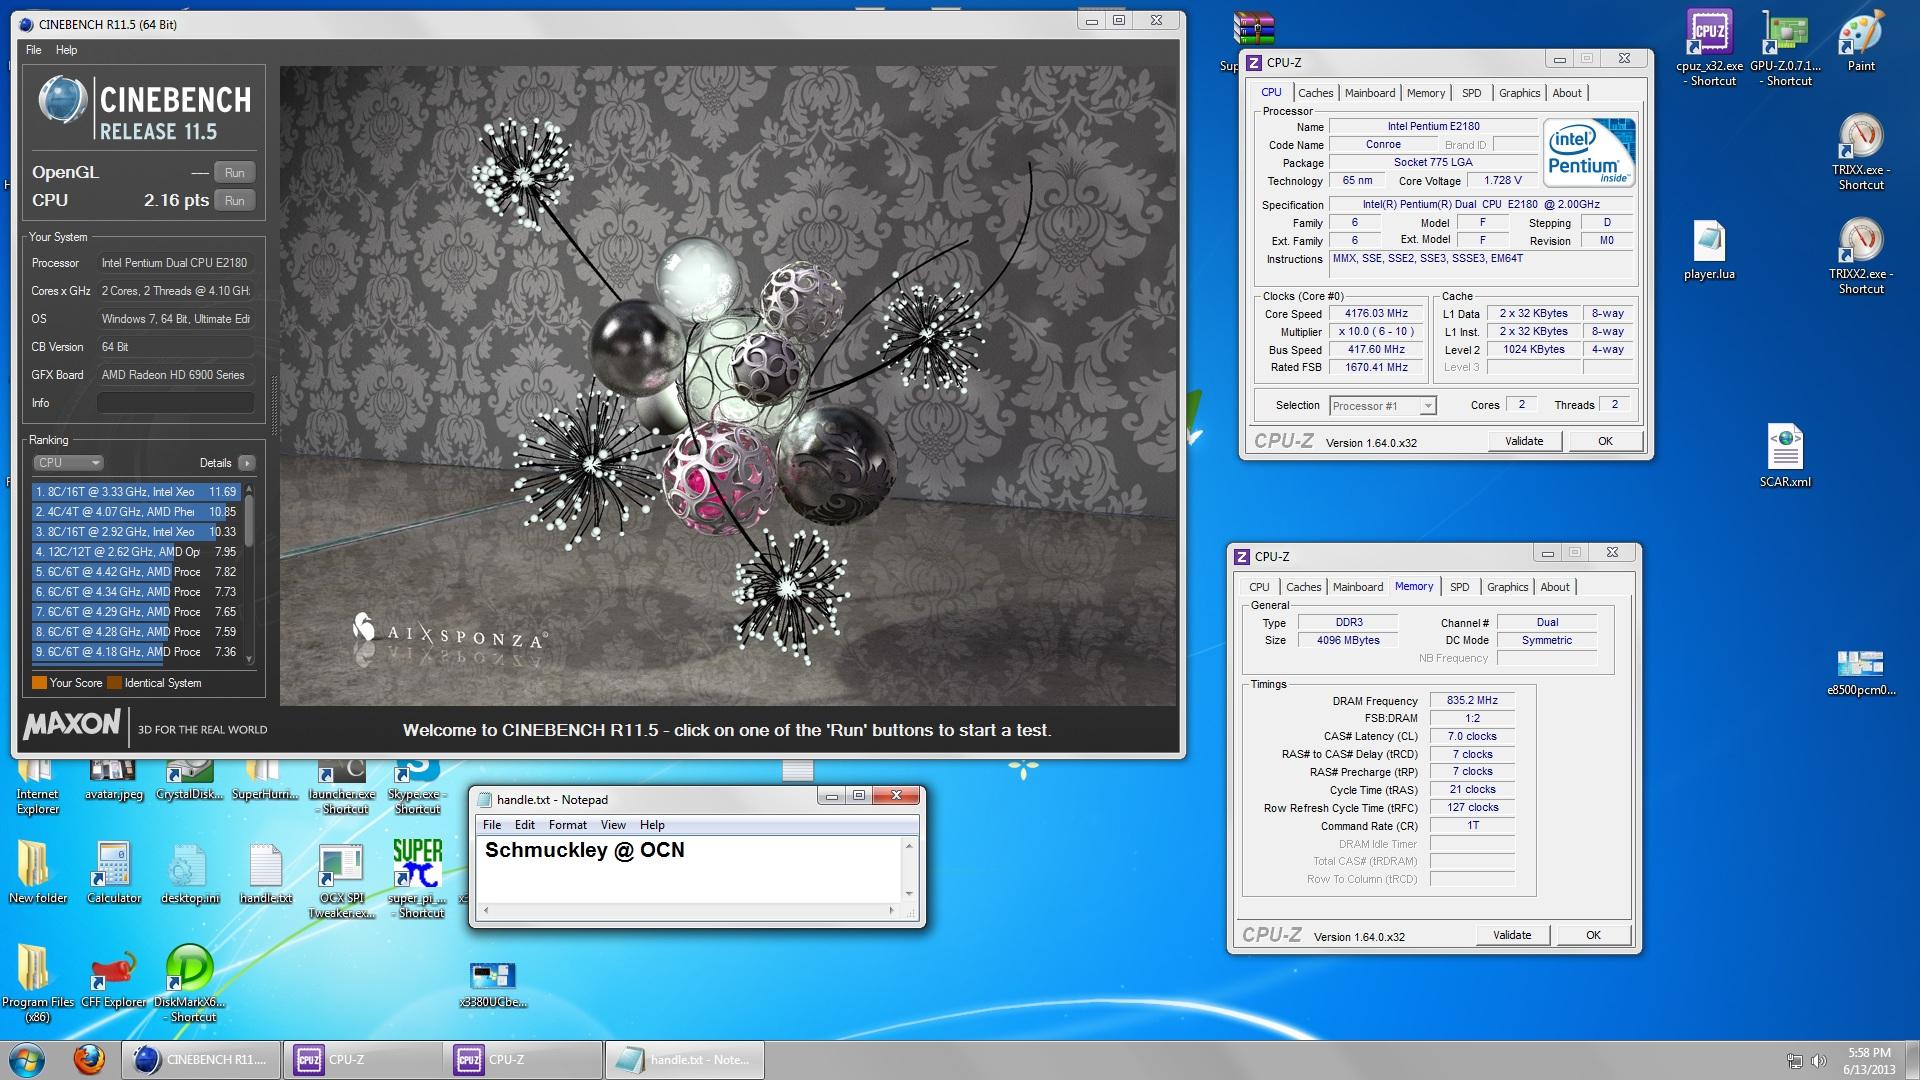Open CFF Explorer desktop icon
The height and width of the screenshot is (1080, 1920).
coord(113,977)
